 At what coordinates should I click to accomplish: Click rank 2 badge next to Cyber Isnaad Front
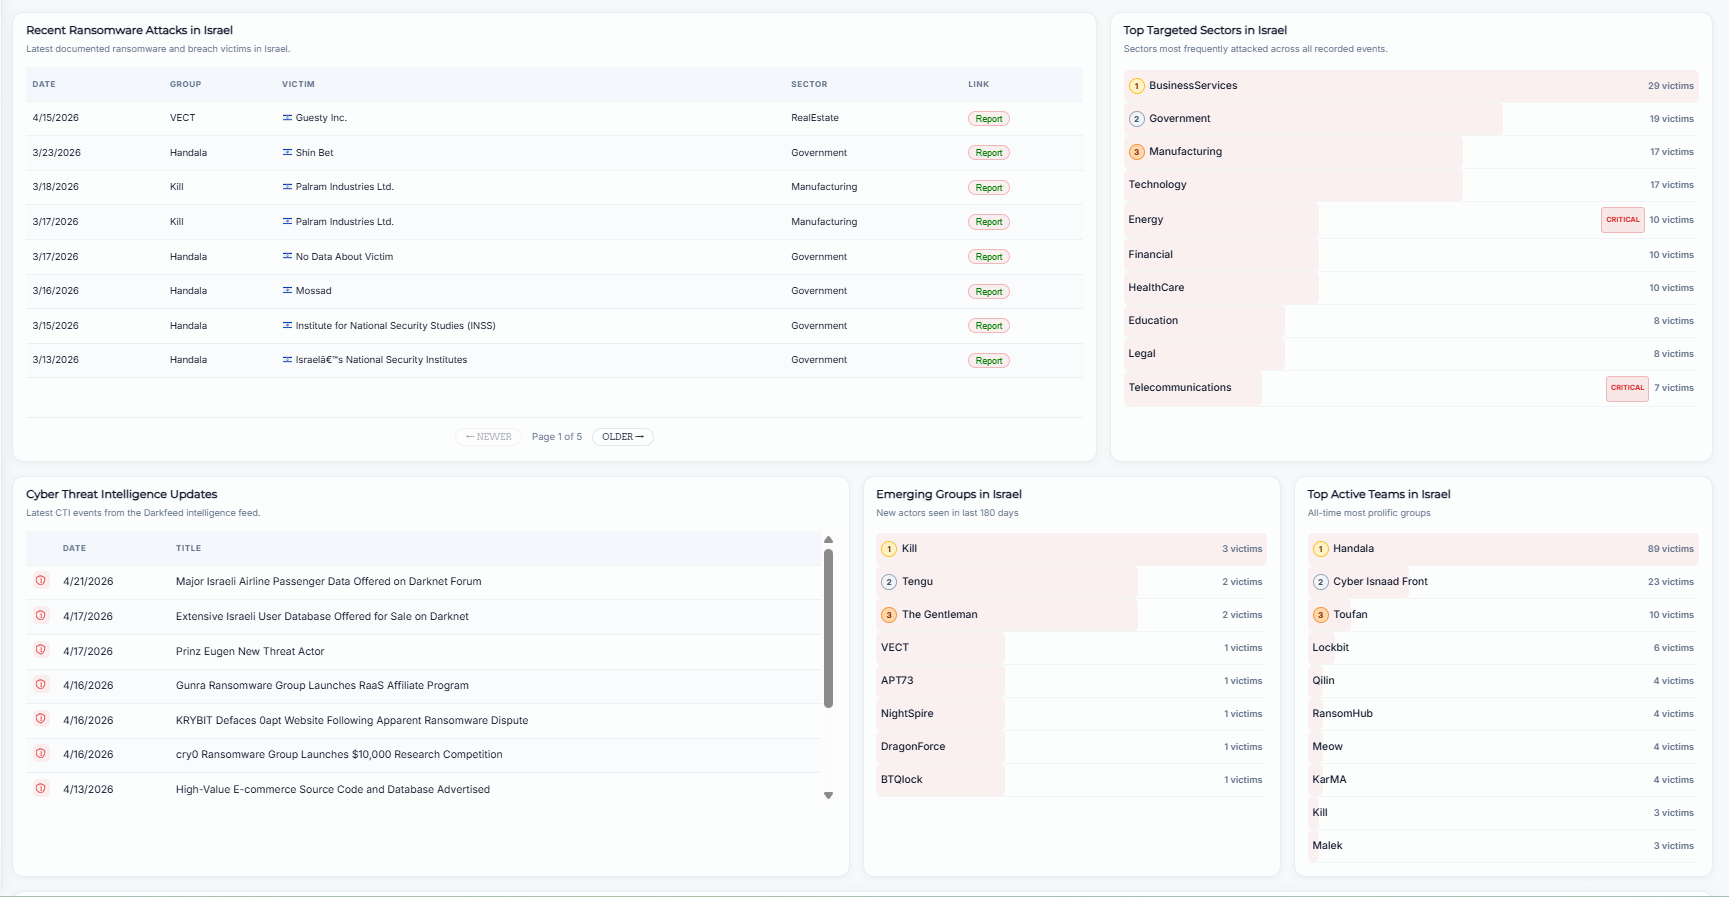[x=1321, y=582]
